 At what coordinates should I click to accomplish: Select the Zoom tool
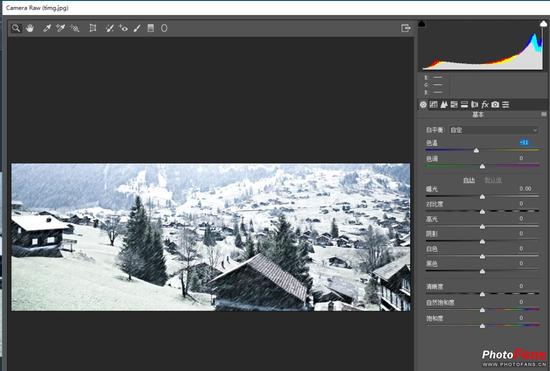tap(16, 28)
